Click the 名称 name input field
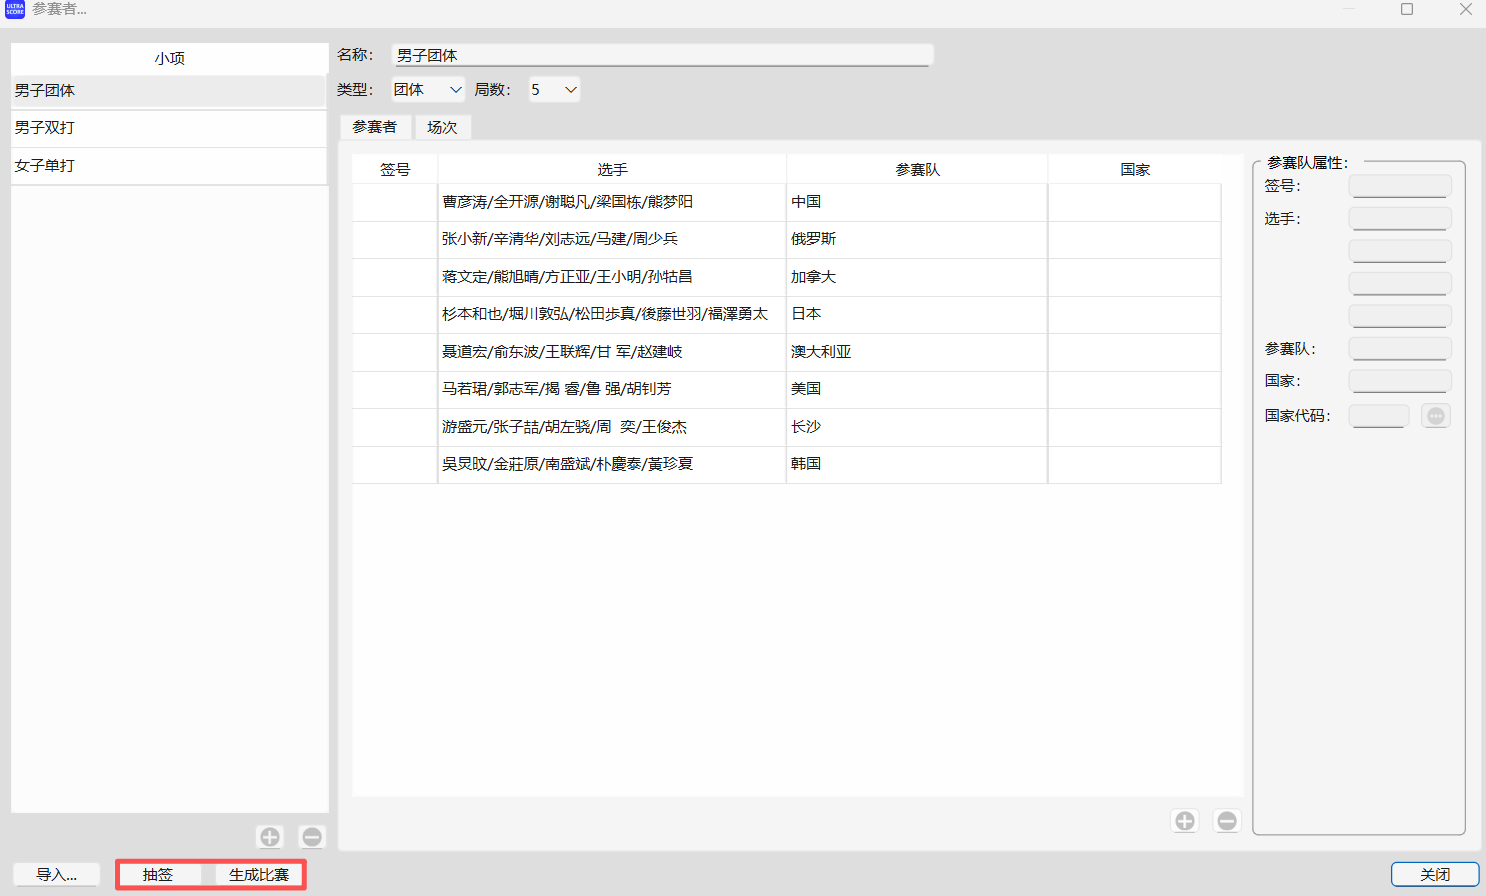Screen dimensions: 1486x896 click(660, 55)
